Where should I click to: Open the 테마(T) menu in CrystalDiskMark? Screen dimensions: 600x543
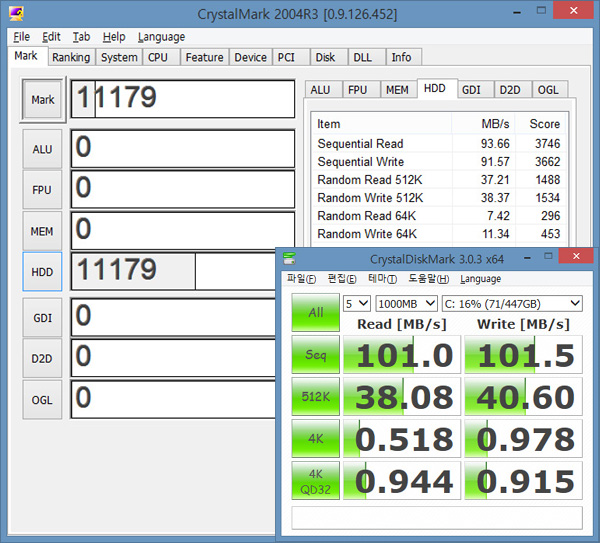(382, 279)
